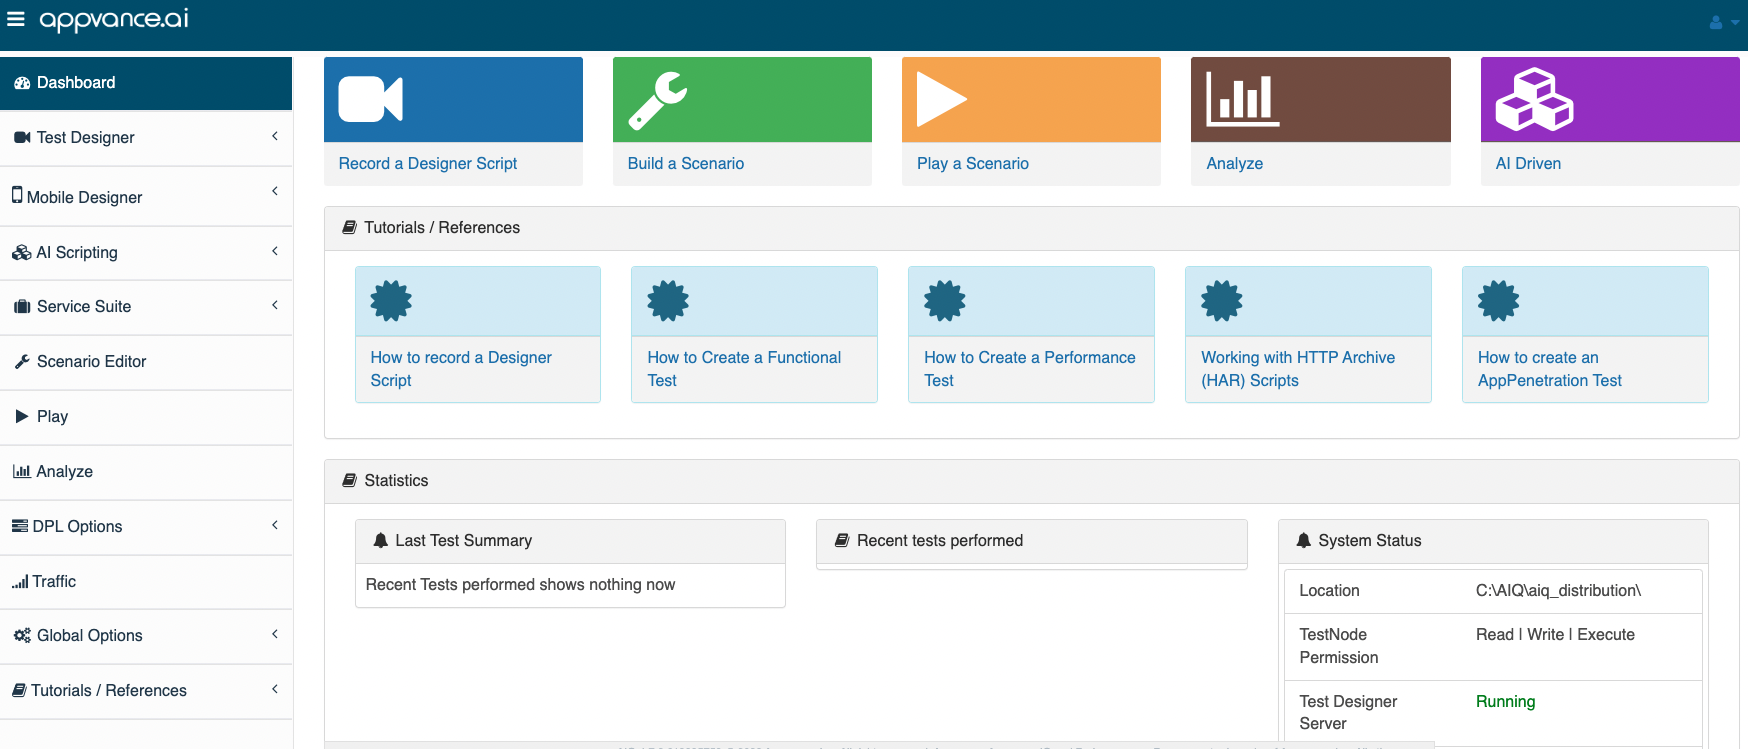The width and height of the screenshot is (1748, 749).
Task: Open the Record a Designer Script link
Action: coord(427,164)
